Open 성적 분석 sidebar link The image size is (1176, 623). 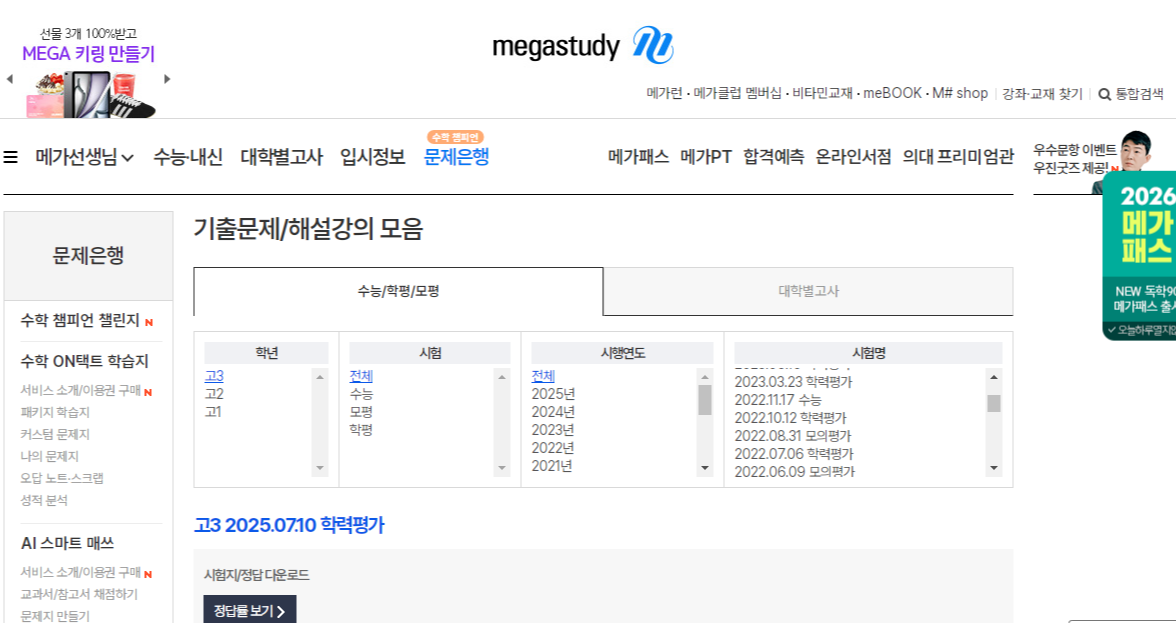coord(44,500)
